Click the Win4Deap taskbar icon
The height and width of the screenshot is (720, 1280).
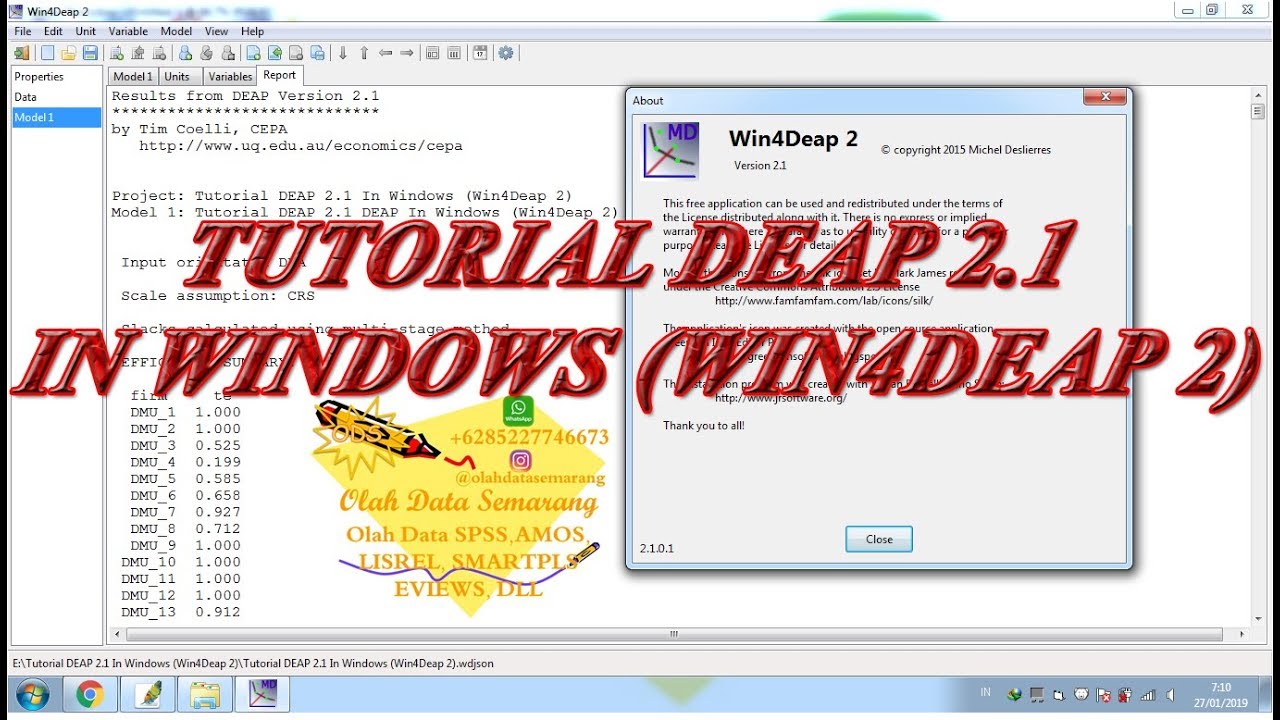click(262, 694)
